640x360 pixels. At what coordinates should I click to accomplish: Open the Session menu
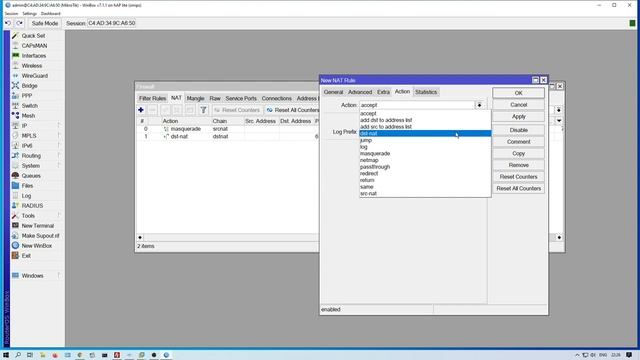(11, 13)
